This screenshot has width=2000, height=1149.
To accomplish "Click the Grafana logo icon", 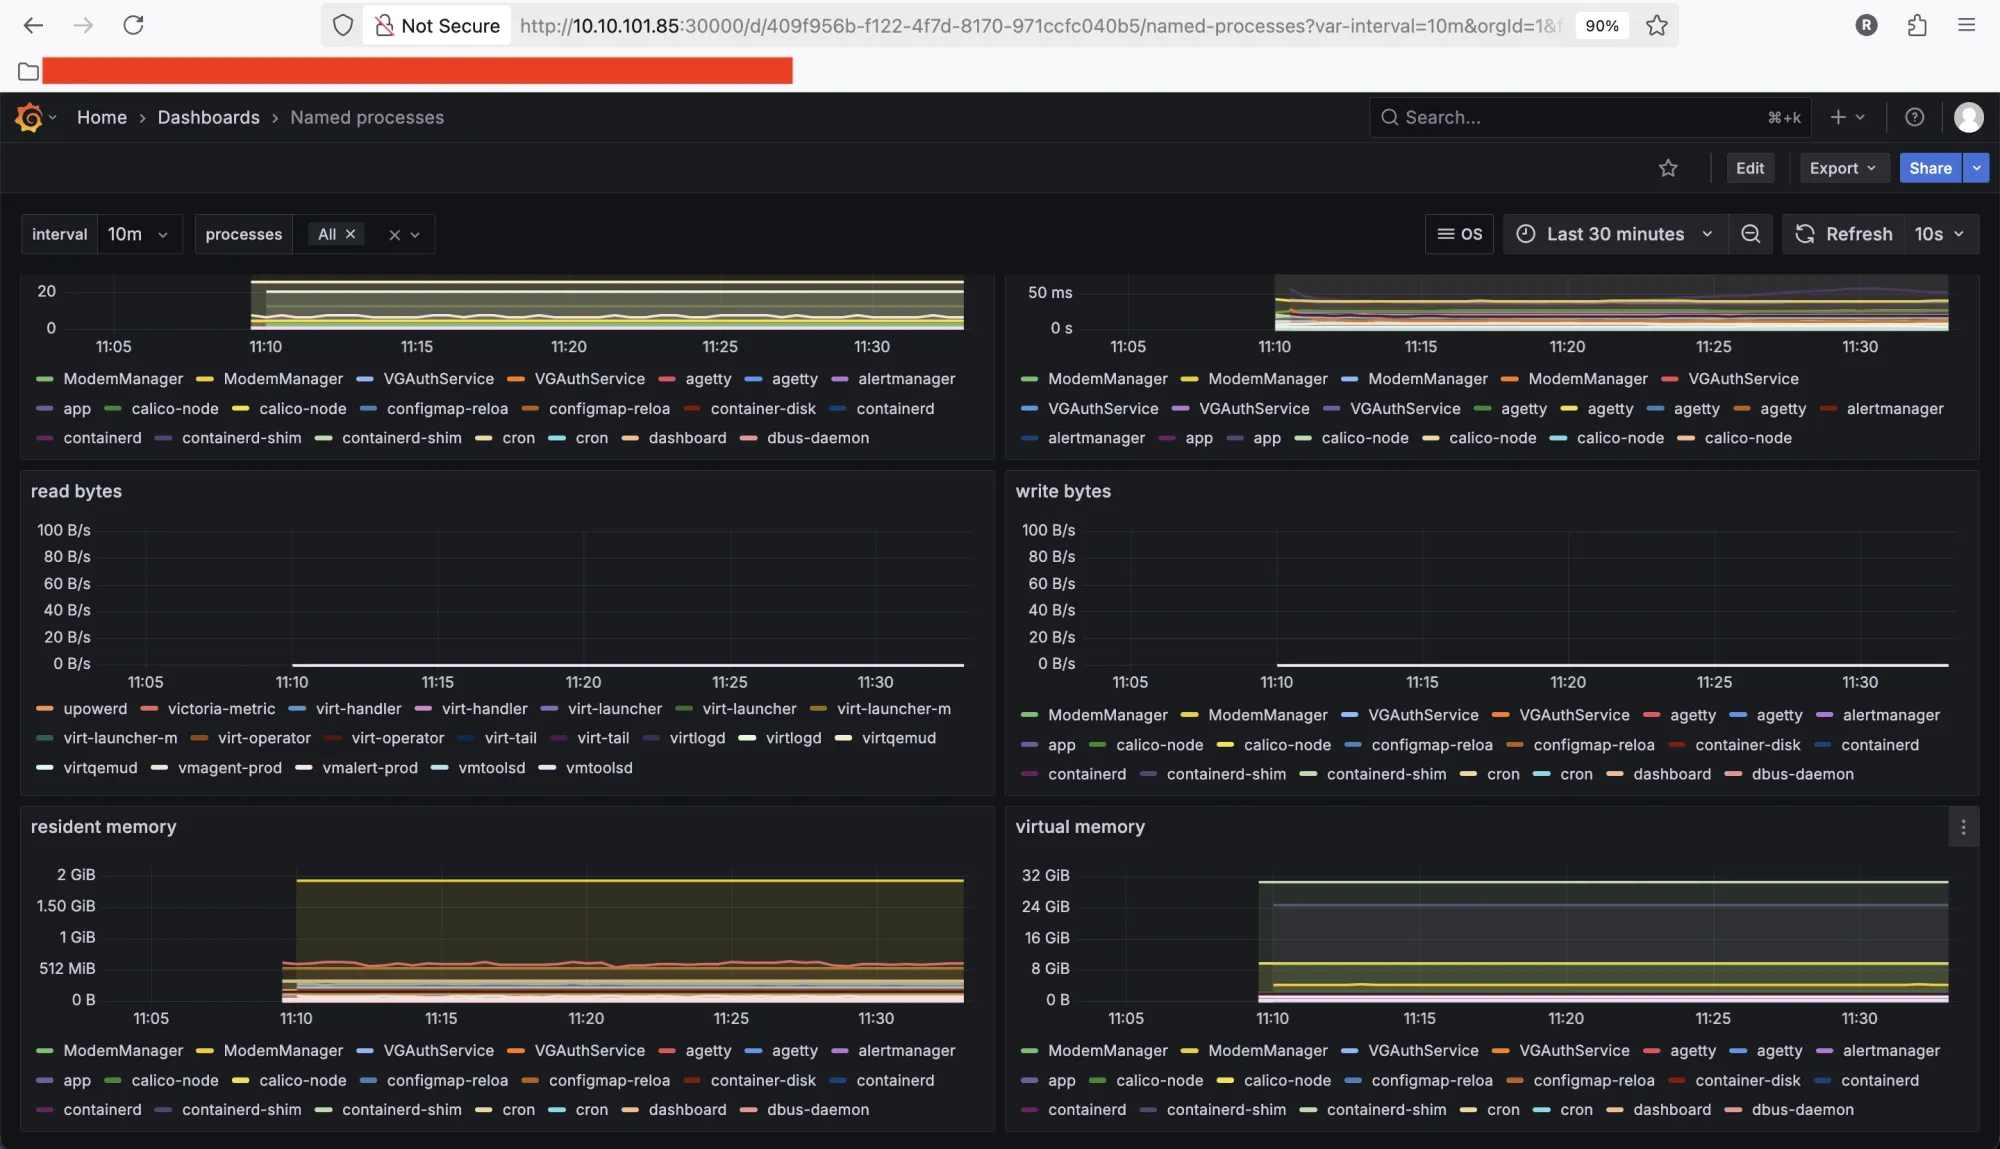I will click(29, 118).
